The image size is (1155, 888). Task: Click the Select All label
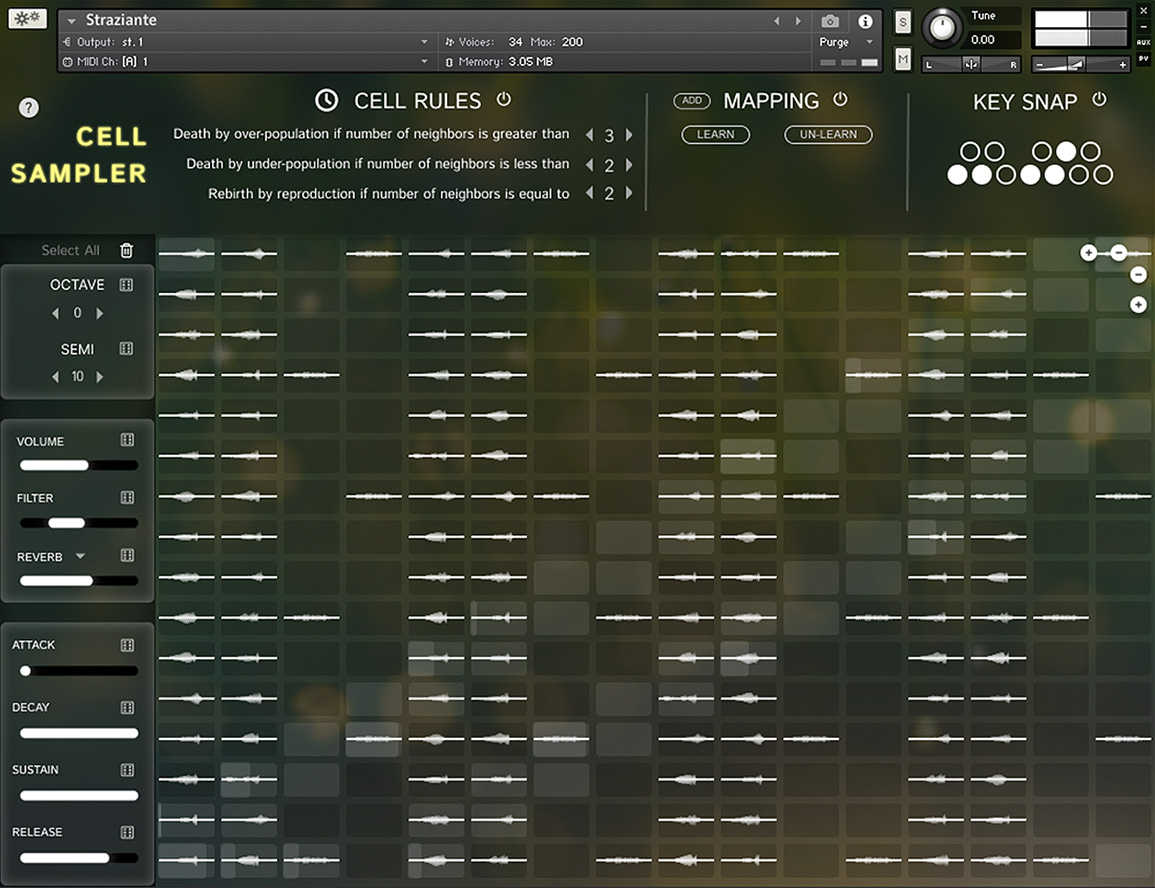(x=70, y=251)
